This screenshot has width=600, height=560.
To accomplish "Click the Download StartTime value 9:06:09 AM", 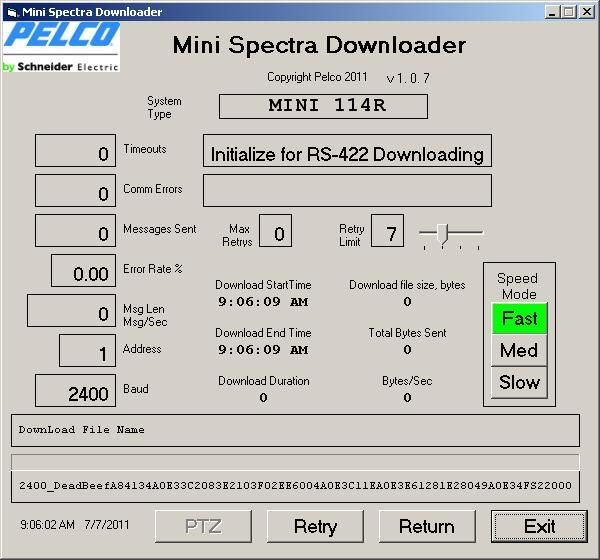I will [263, 302].
